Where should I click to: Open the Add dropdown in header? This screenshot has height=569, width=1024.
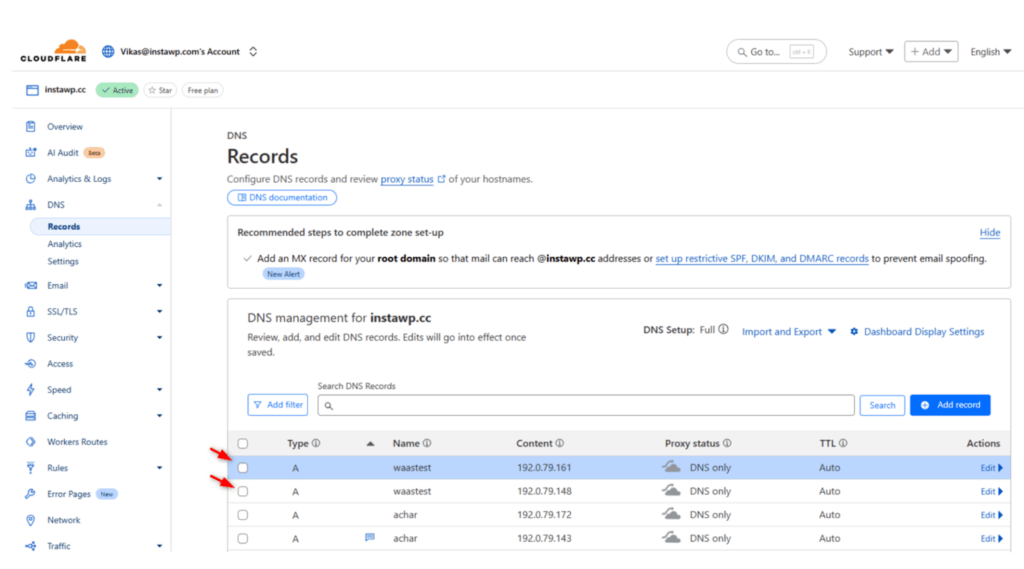coord(931,52)
